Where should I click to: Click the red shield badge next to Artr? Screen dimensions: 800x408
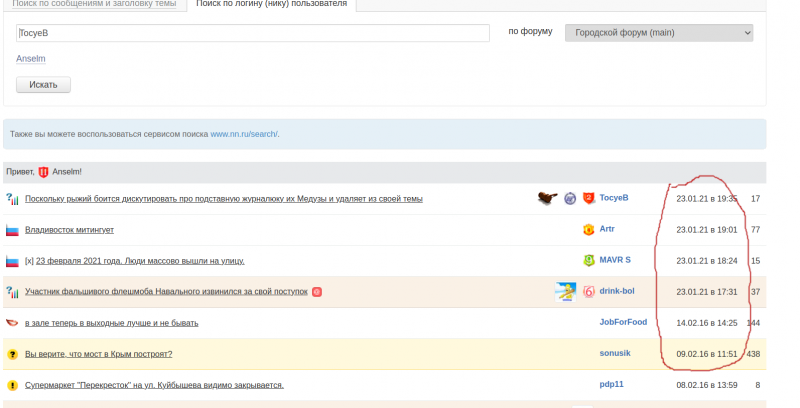tap(589, 230)
